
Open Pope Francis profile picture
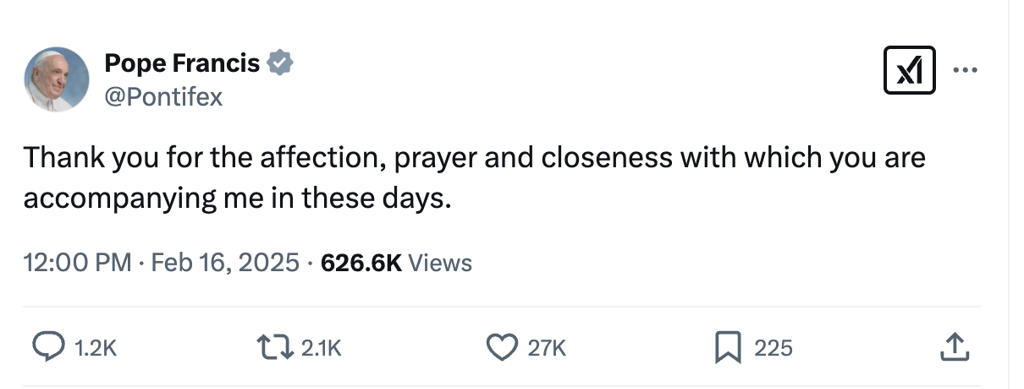(x=57, y=79)
